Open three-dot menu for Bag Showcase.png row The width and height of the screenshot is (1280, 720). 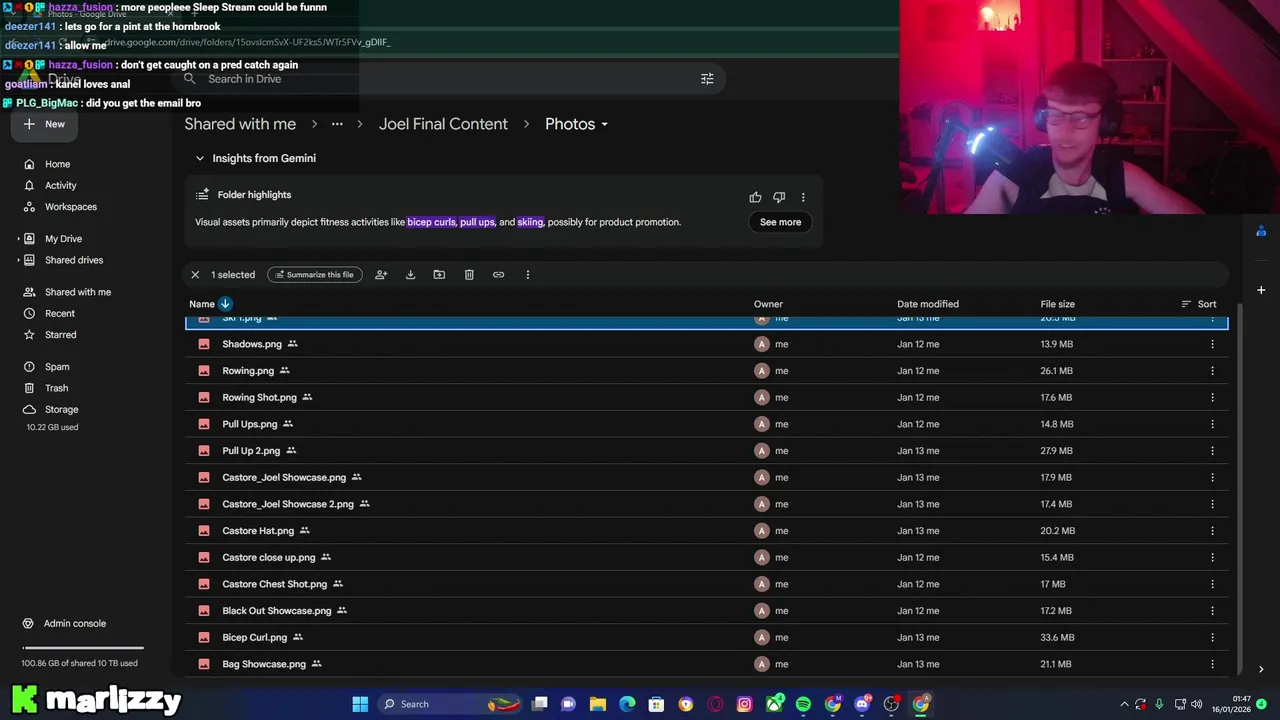coord(1212,664)
